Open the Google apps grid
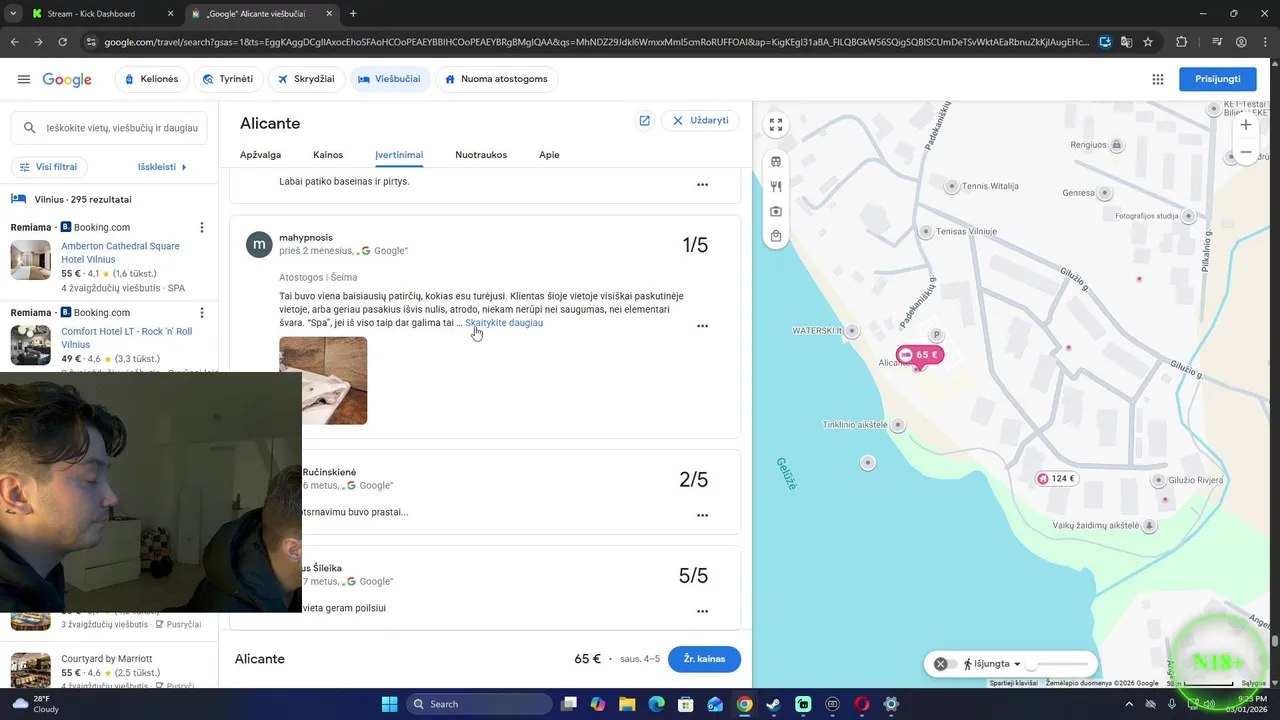 pyautogui.click(x=1158, y=79)
